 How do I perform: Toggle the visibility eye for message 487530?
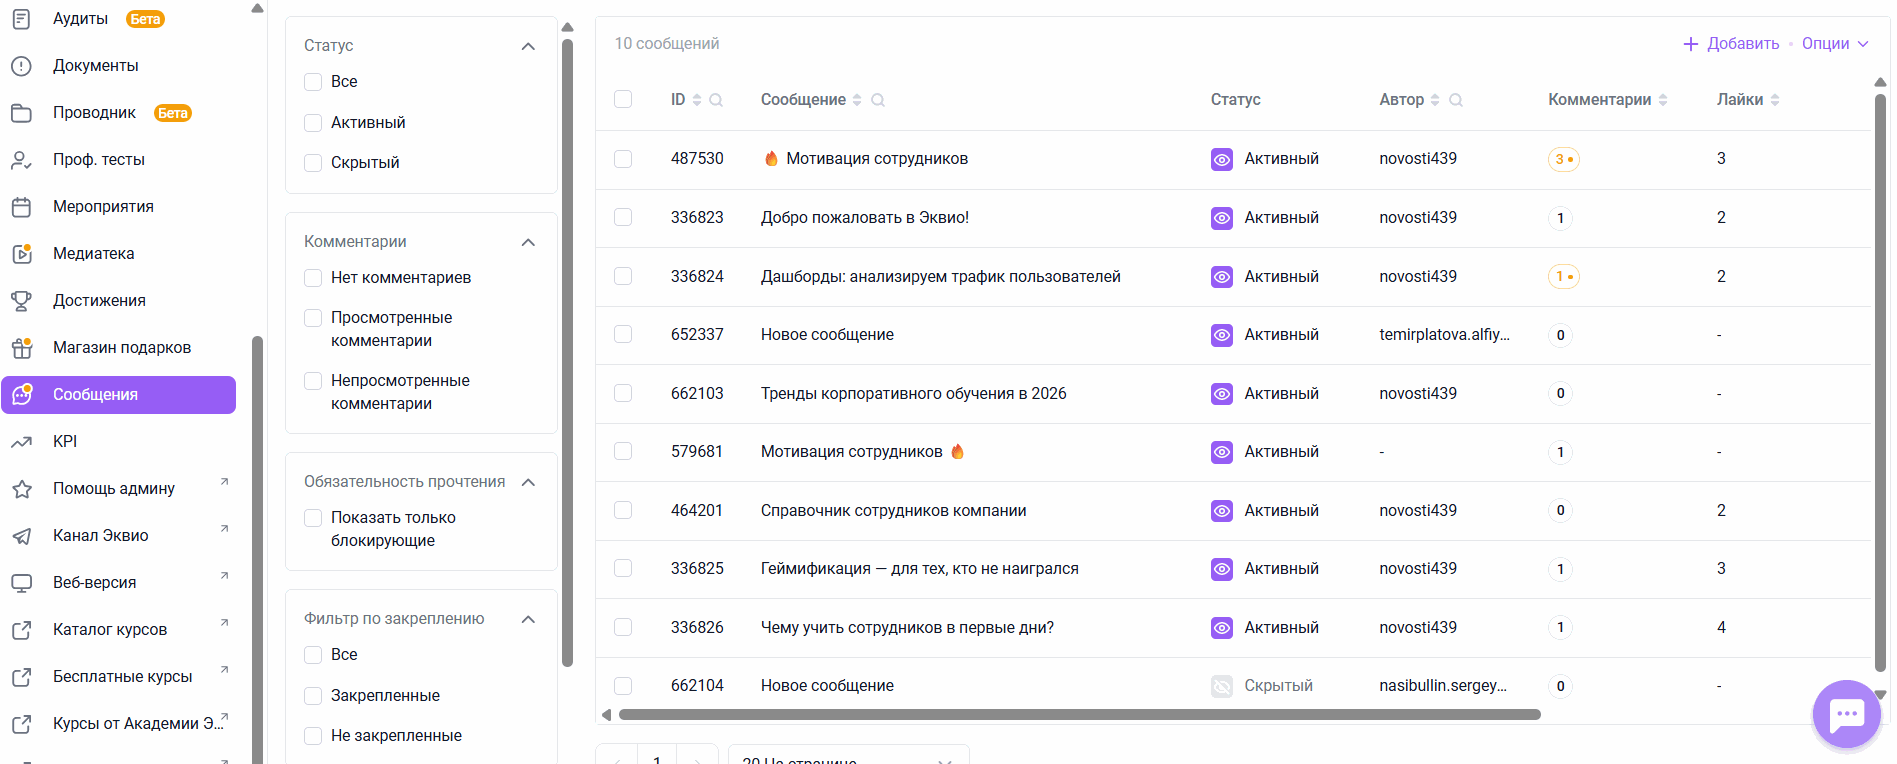1222,159
